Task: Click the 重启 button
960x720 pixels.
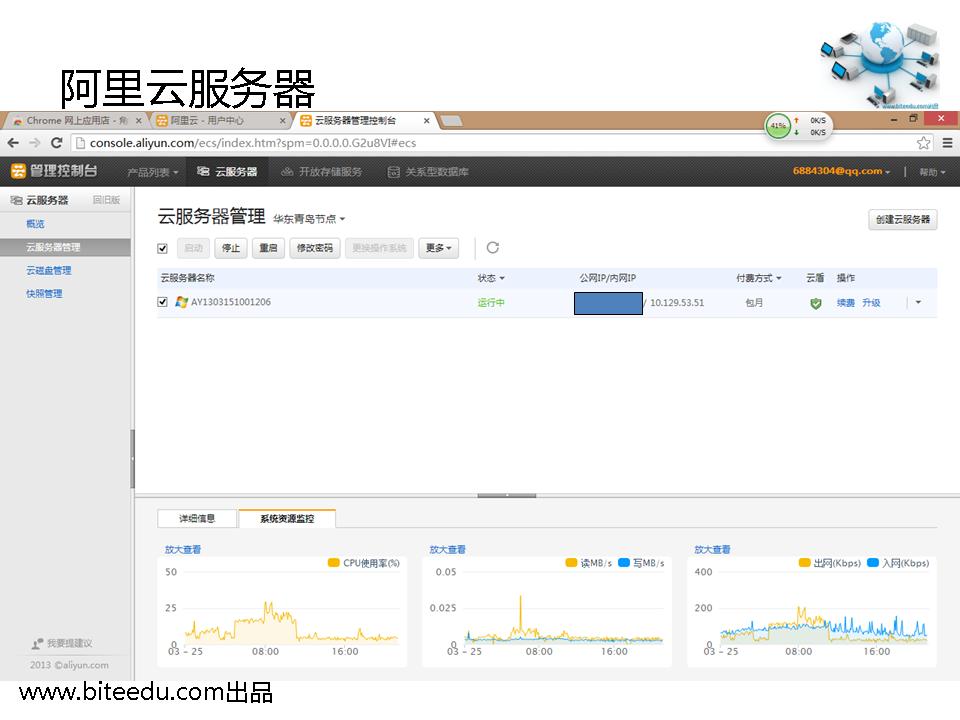Action: click(268, 248)
